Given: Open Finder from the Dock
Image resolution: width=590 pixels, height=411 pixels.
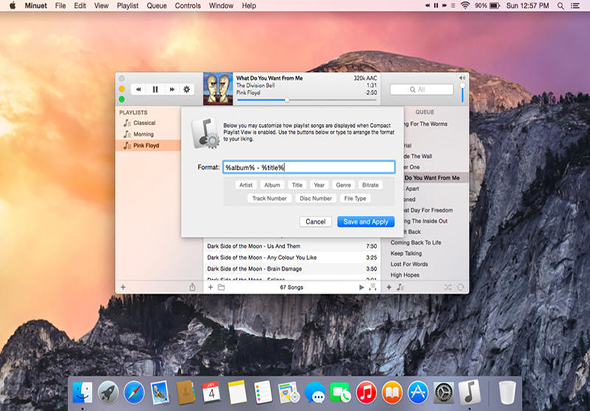Looking at the screenshot, I should [82, 392].
